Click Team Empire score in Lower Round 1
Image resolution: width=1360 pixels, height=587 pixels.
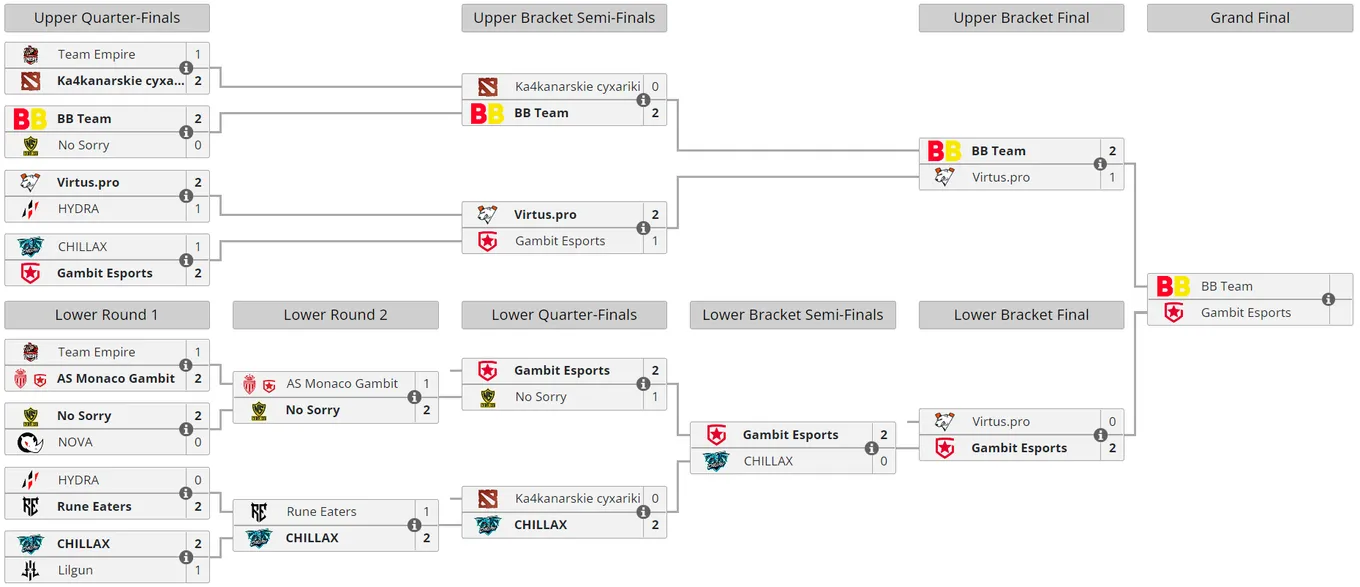tap(198, 352)
